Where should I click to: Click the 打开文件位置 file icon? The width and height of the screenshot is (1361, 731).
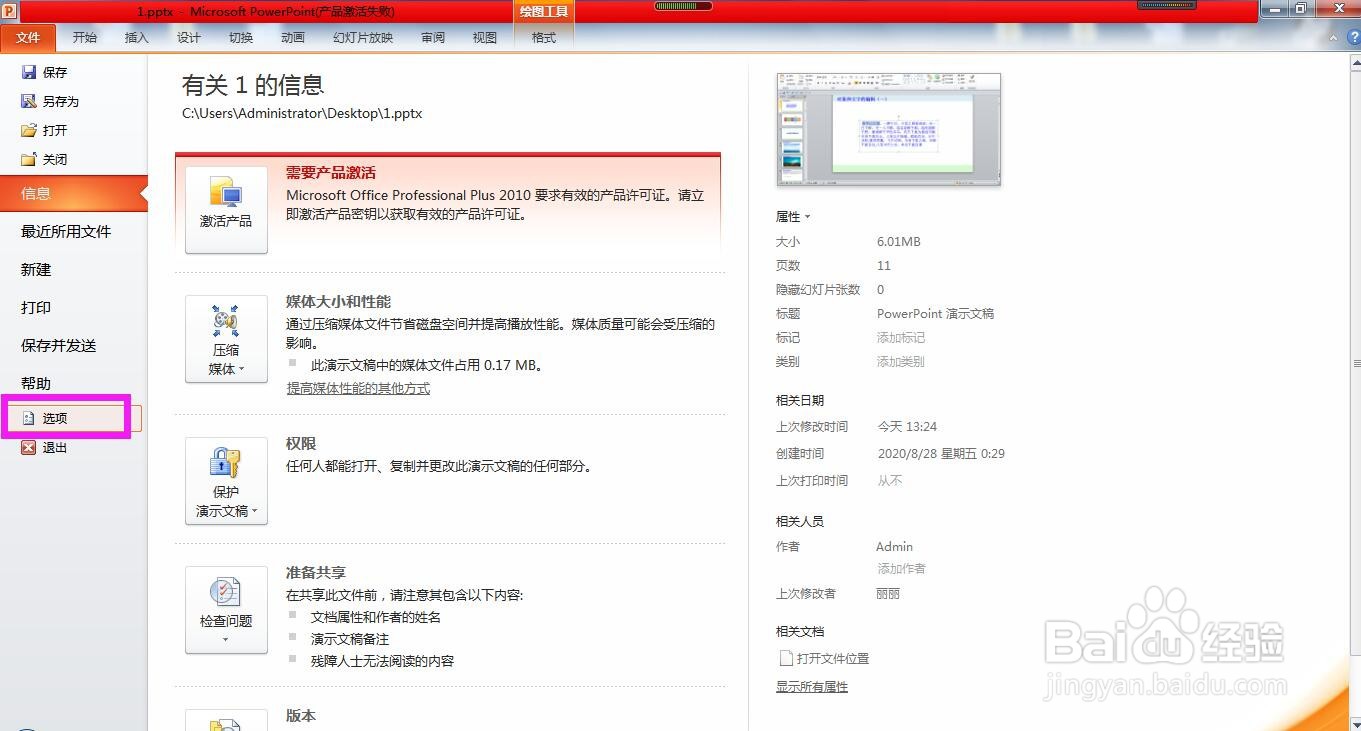pos(786,658)
